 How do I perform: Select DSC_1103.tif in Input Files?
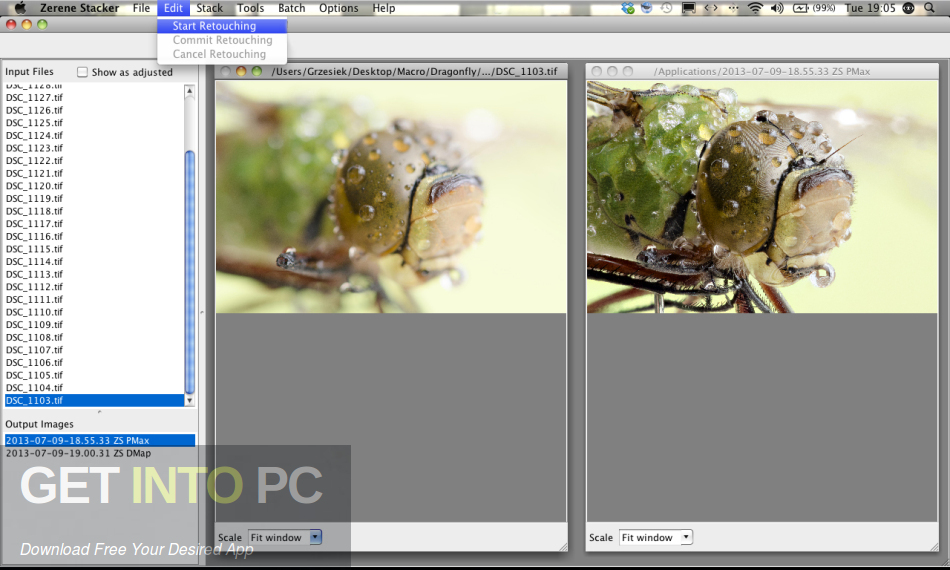tap(95, 400)
